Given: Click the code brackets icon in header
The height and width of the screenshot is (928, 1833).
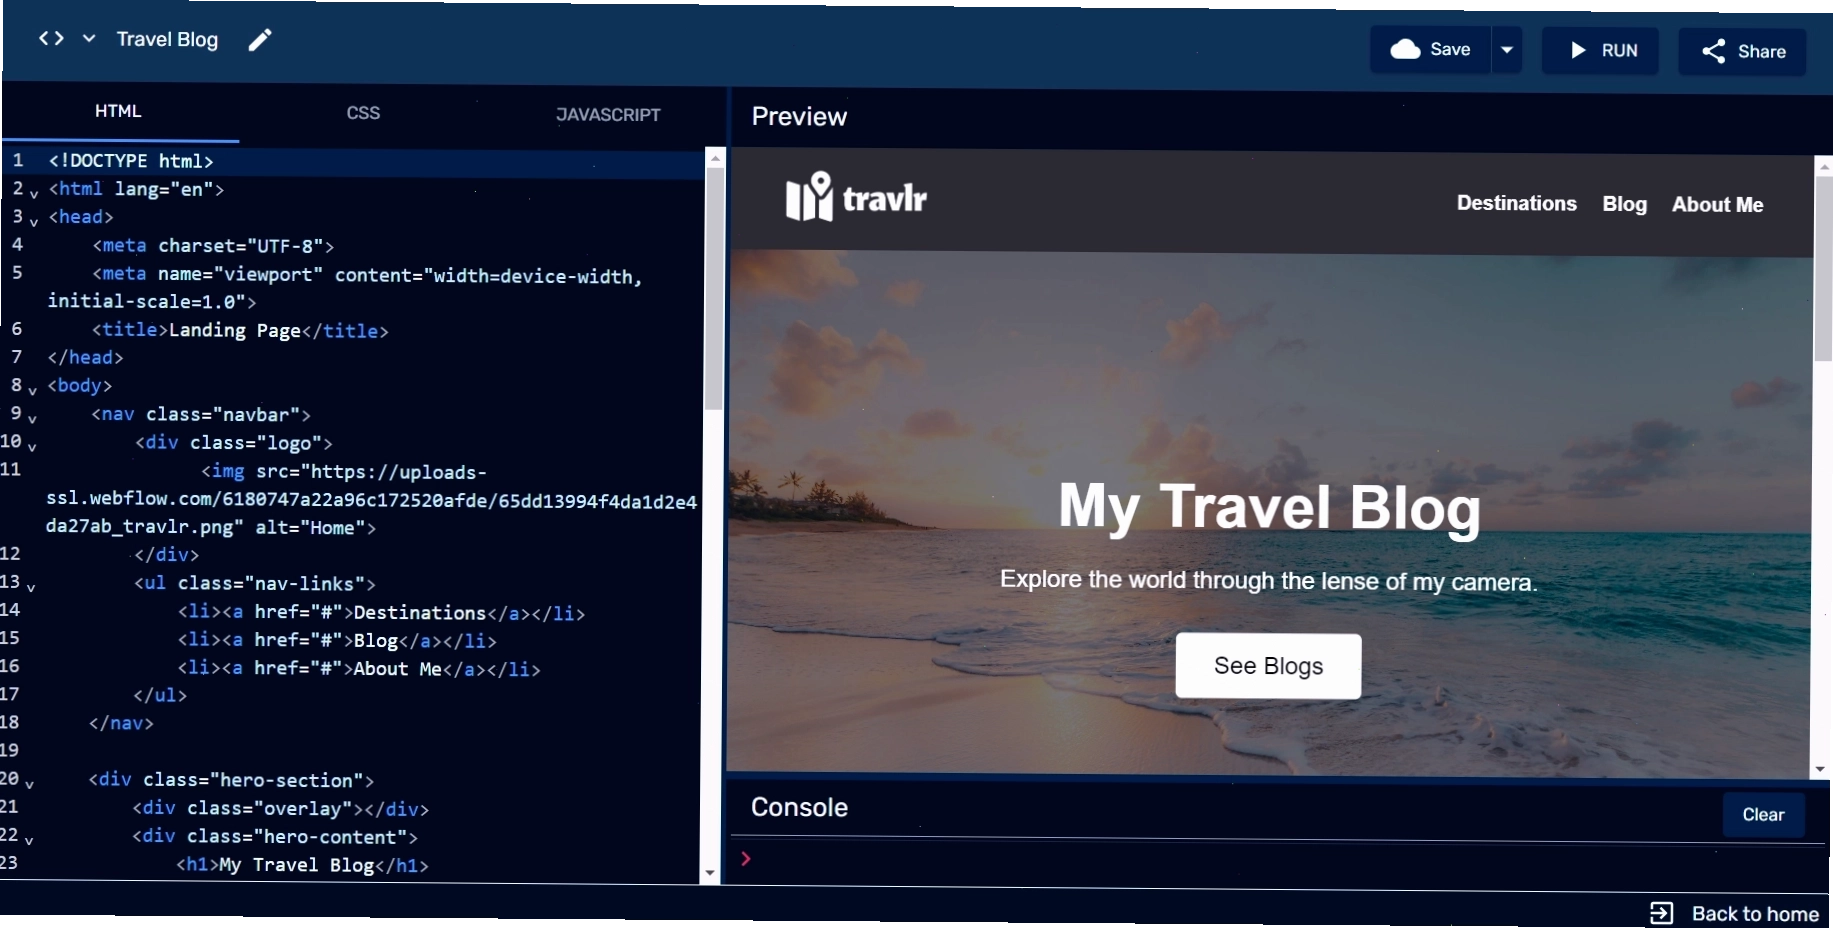Looking at the screenshot, I should pos(51,38).
